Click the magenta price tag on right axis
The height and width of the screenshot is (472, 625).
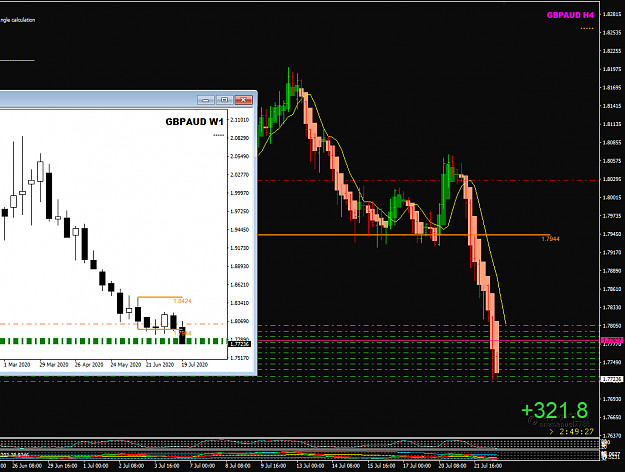(611, 340)
